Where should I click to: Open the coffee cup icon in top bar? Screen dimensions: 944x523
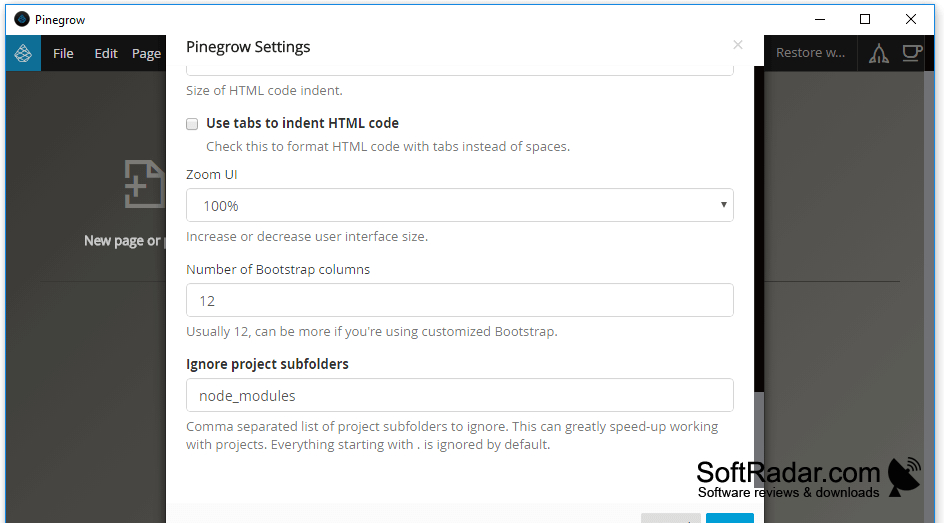(912, 53)
